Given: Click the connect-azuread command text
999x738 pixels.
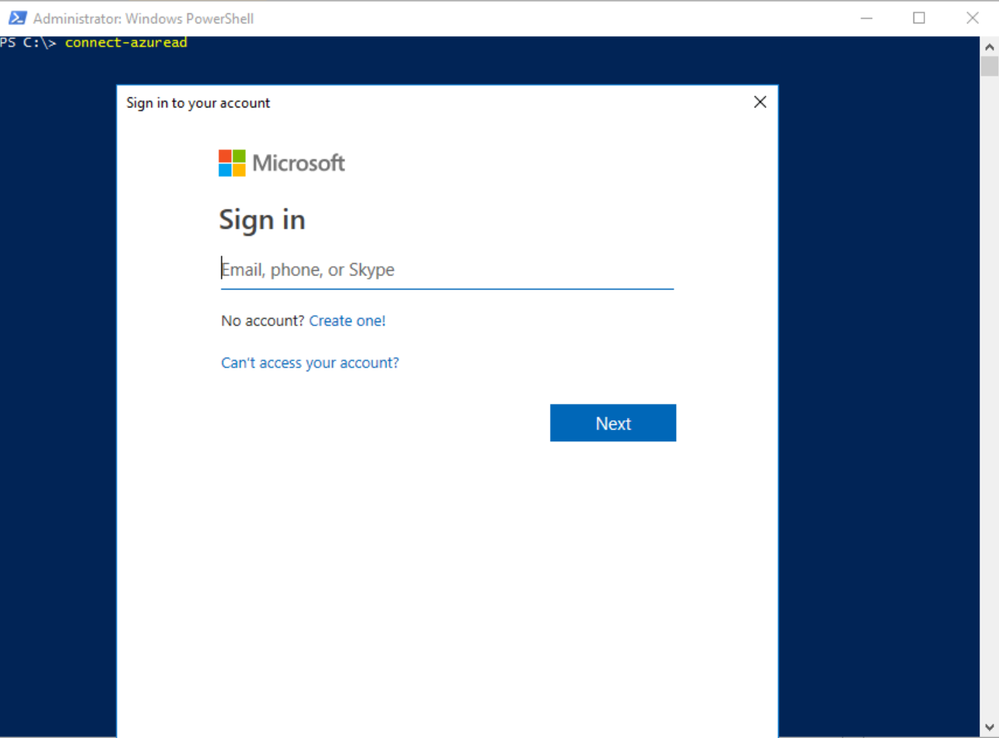Looking at the screenshot, I should coord(126,43).
